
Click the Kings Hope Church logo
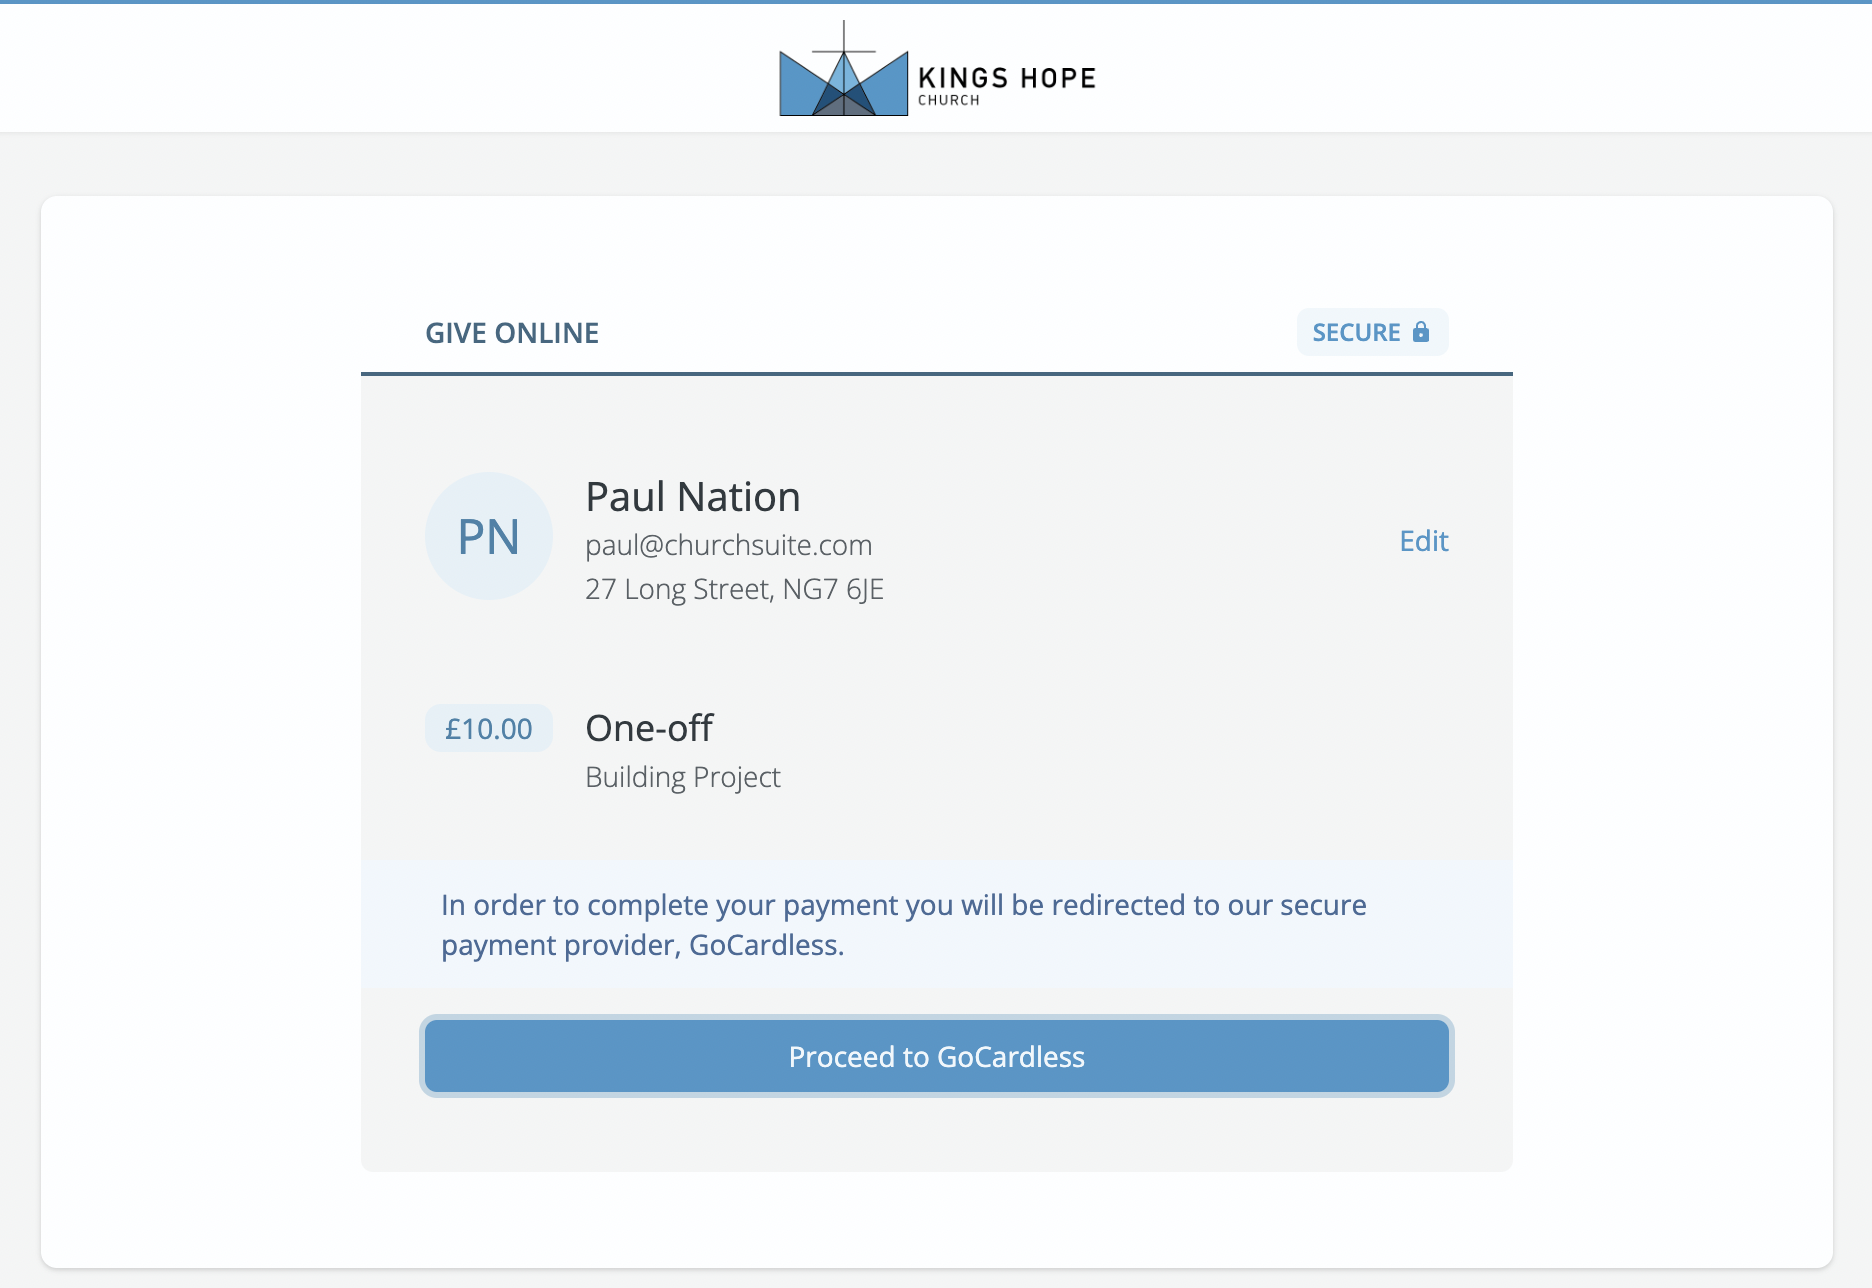937,68
